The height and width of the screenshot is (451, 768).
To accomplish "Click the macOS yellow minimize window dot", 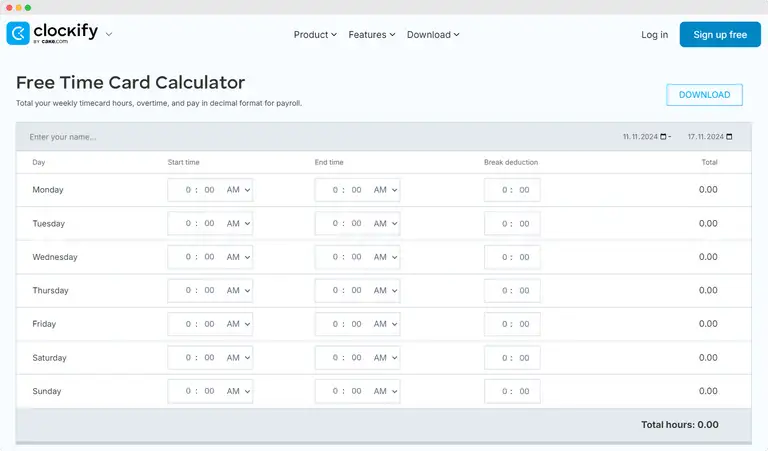I will click(19, 7).
